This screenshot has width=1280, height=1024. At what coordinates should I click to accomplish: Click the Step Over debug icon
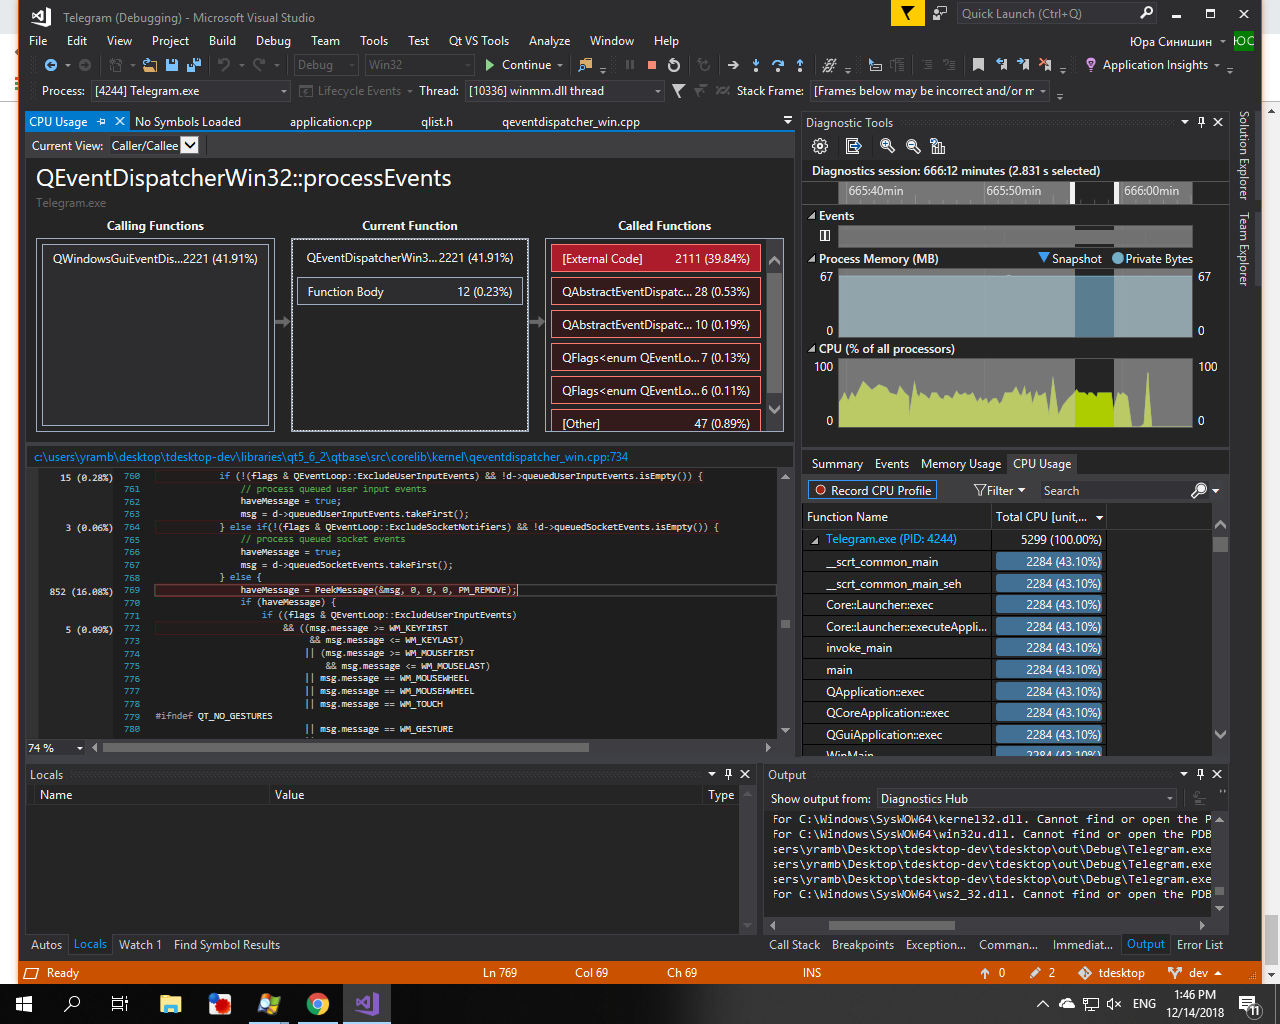[777, 65]
